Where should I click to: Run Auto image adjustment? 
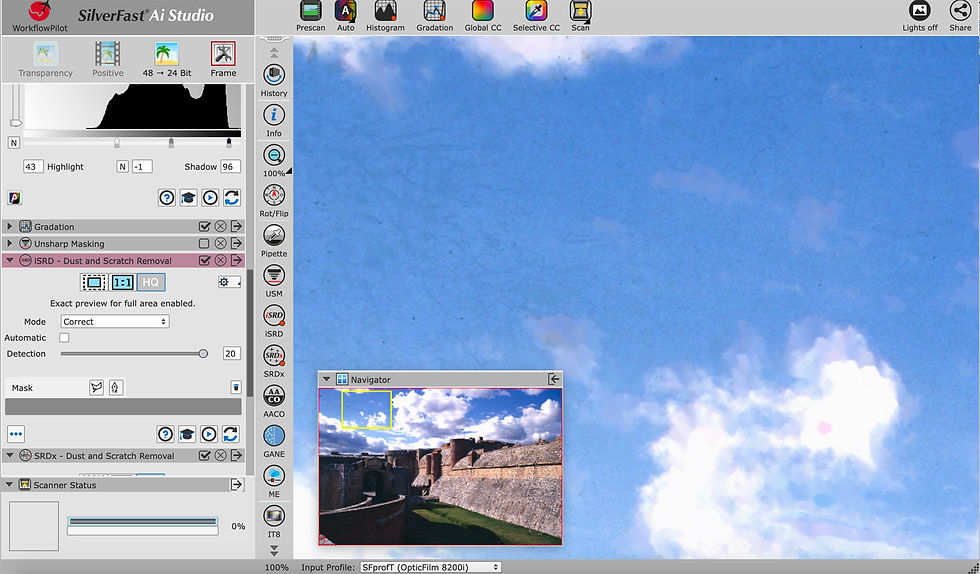point(346,16)
